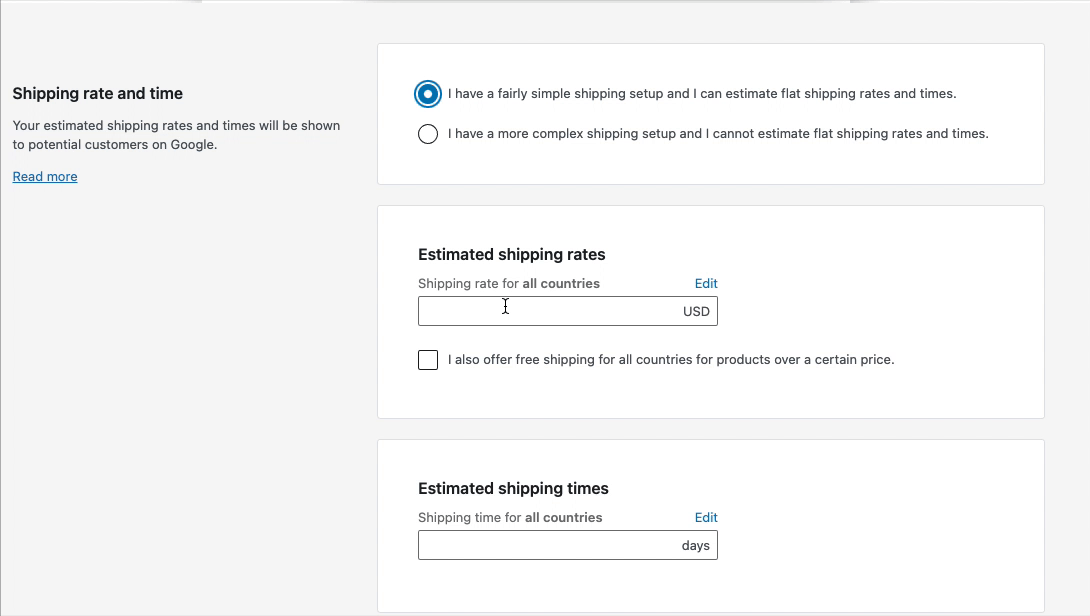
Task: Choose the complex shipping setup option
Action: pos(428,133)
